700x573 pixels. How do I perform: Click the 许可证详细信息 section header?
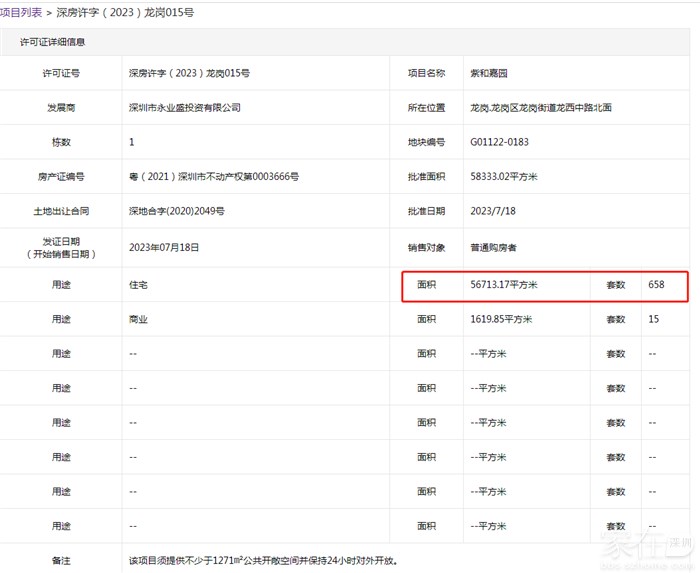point(53,42)
